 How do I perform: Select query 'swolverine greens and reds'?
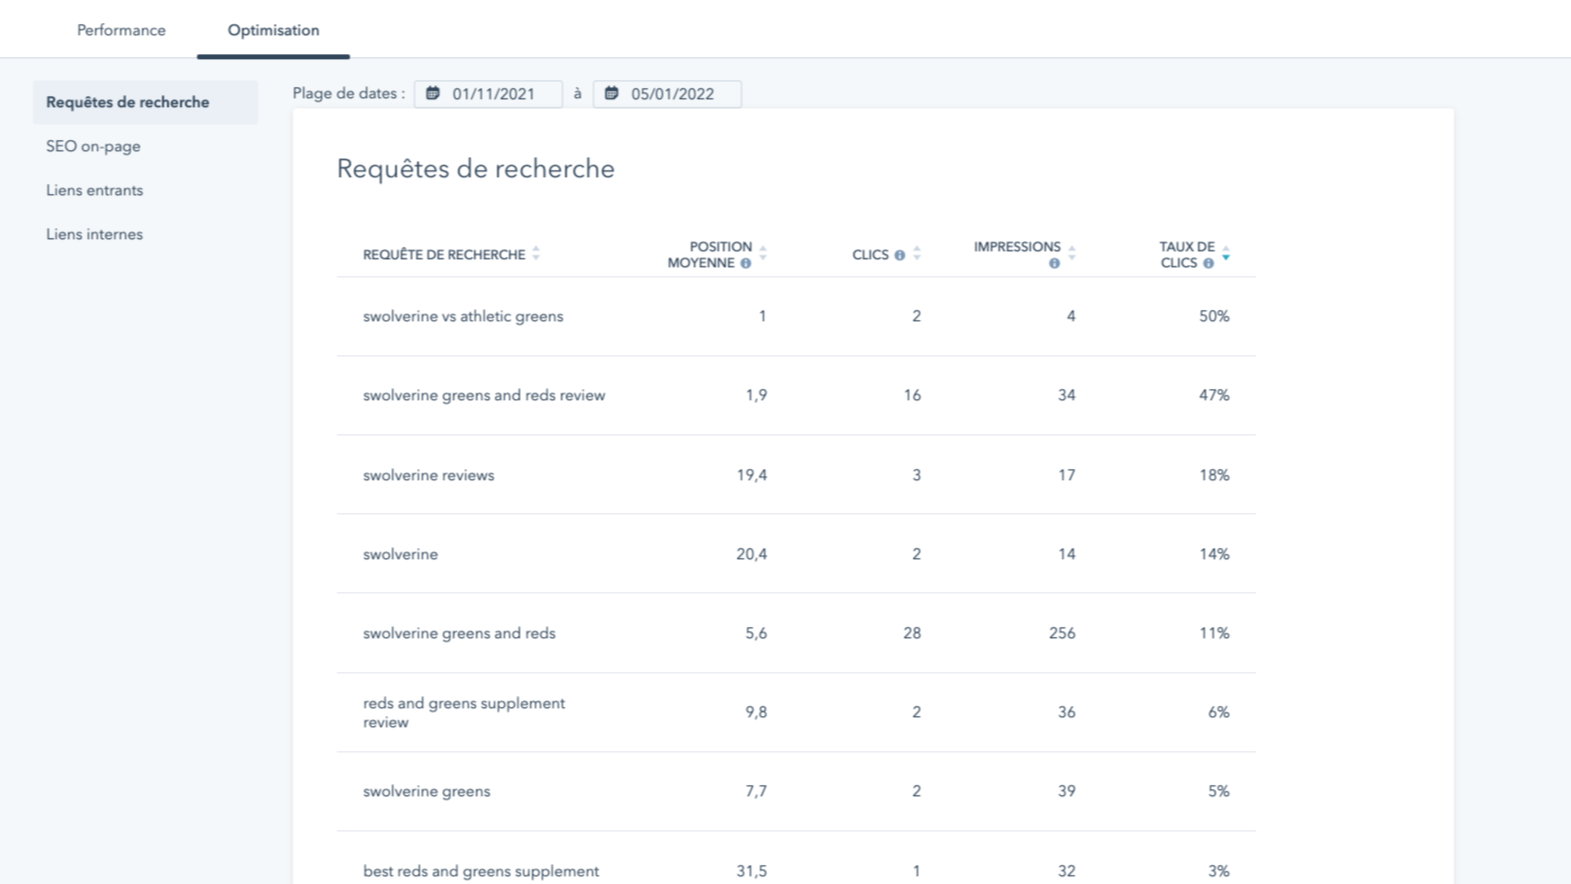coord(459,633)
